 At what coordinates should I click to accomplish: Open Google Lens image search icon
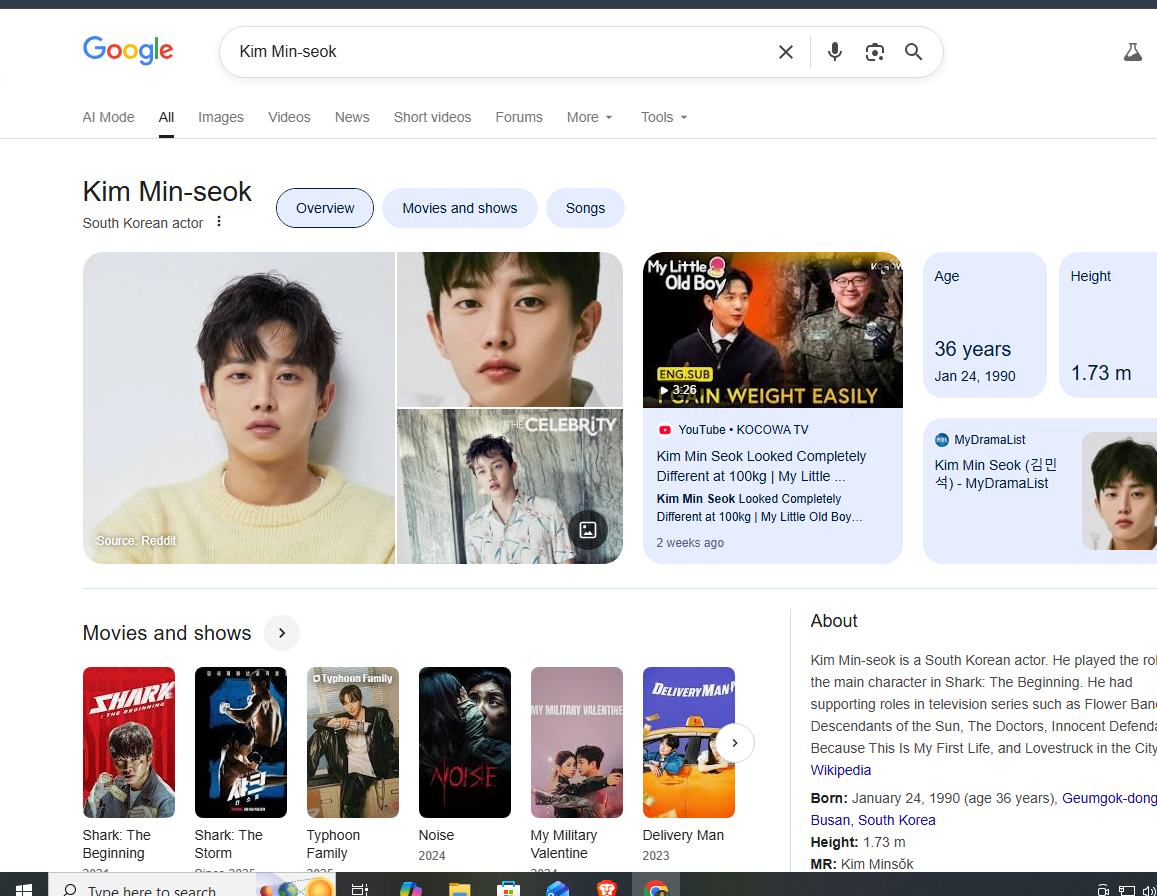click(x=874, y=52)
